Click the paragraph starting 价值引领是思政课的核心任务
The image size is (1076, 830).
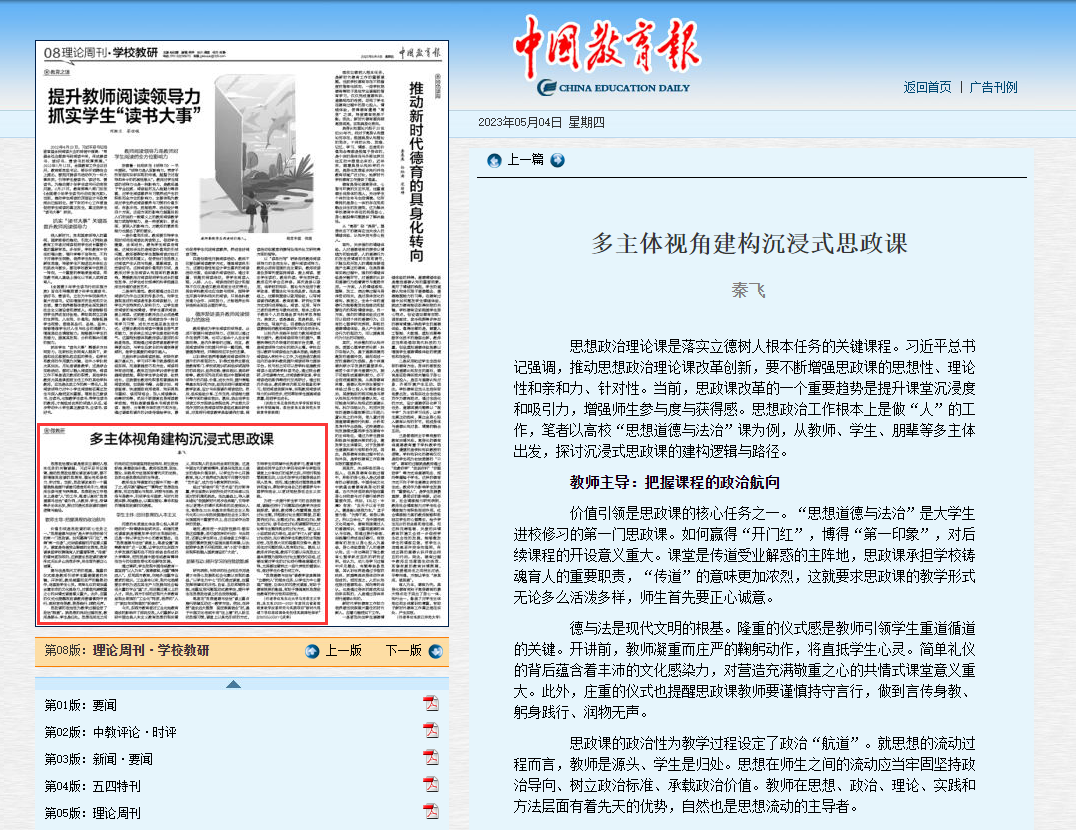[x=745, y=555]
